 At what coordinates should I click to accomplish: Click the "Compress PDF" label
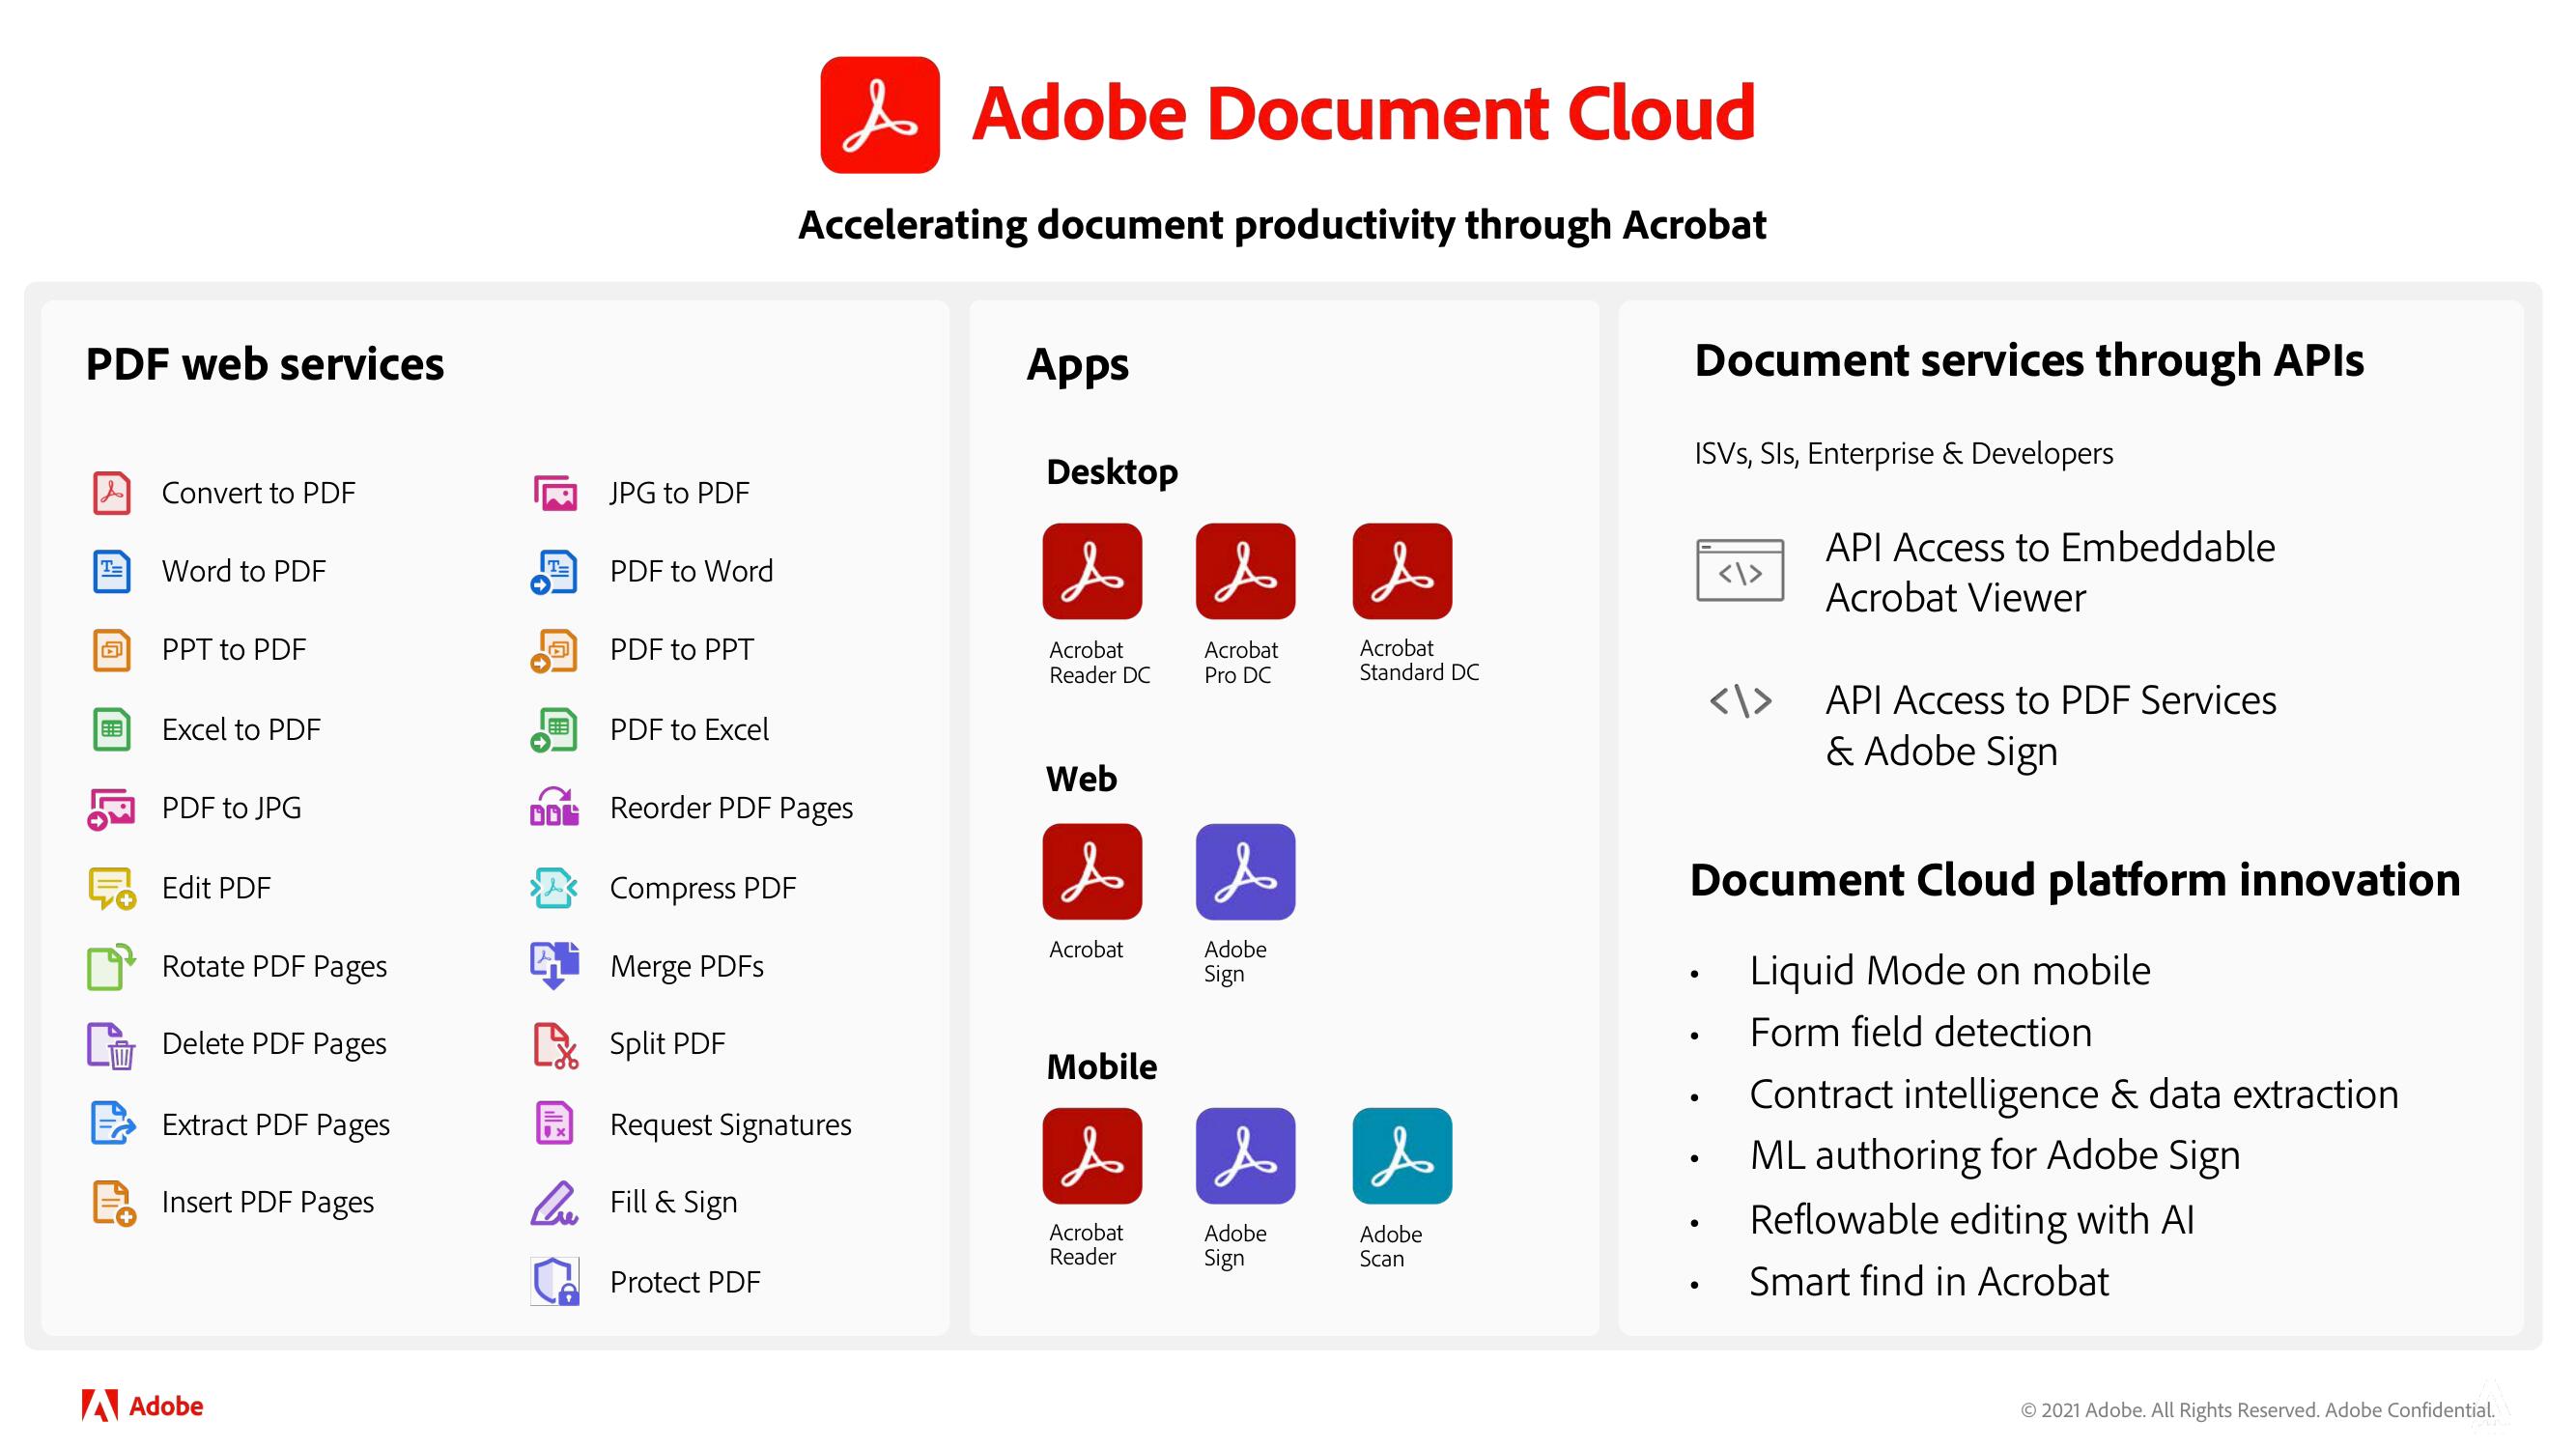pos(703,889)
